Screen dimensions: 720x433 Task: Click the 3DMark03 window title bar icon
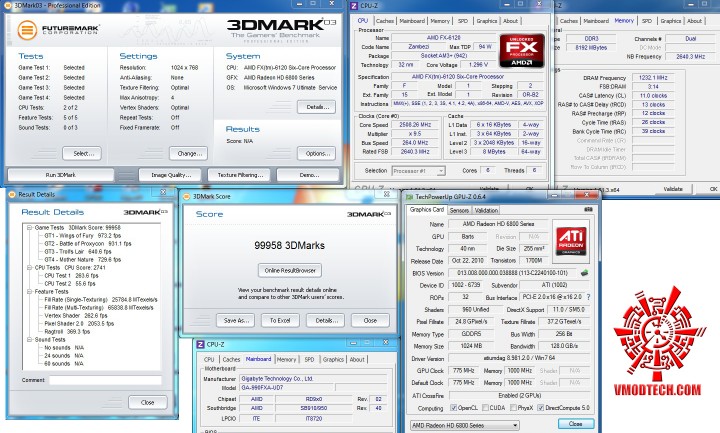[x=9, y=6]
